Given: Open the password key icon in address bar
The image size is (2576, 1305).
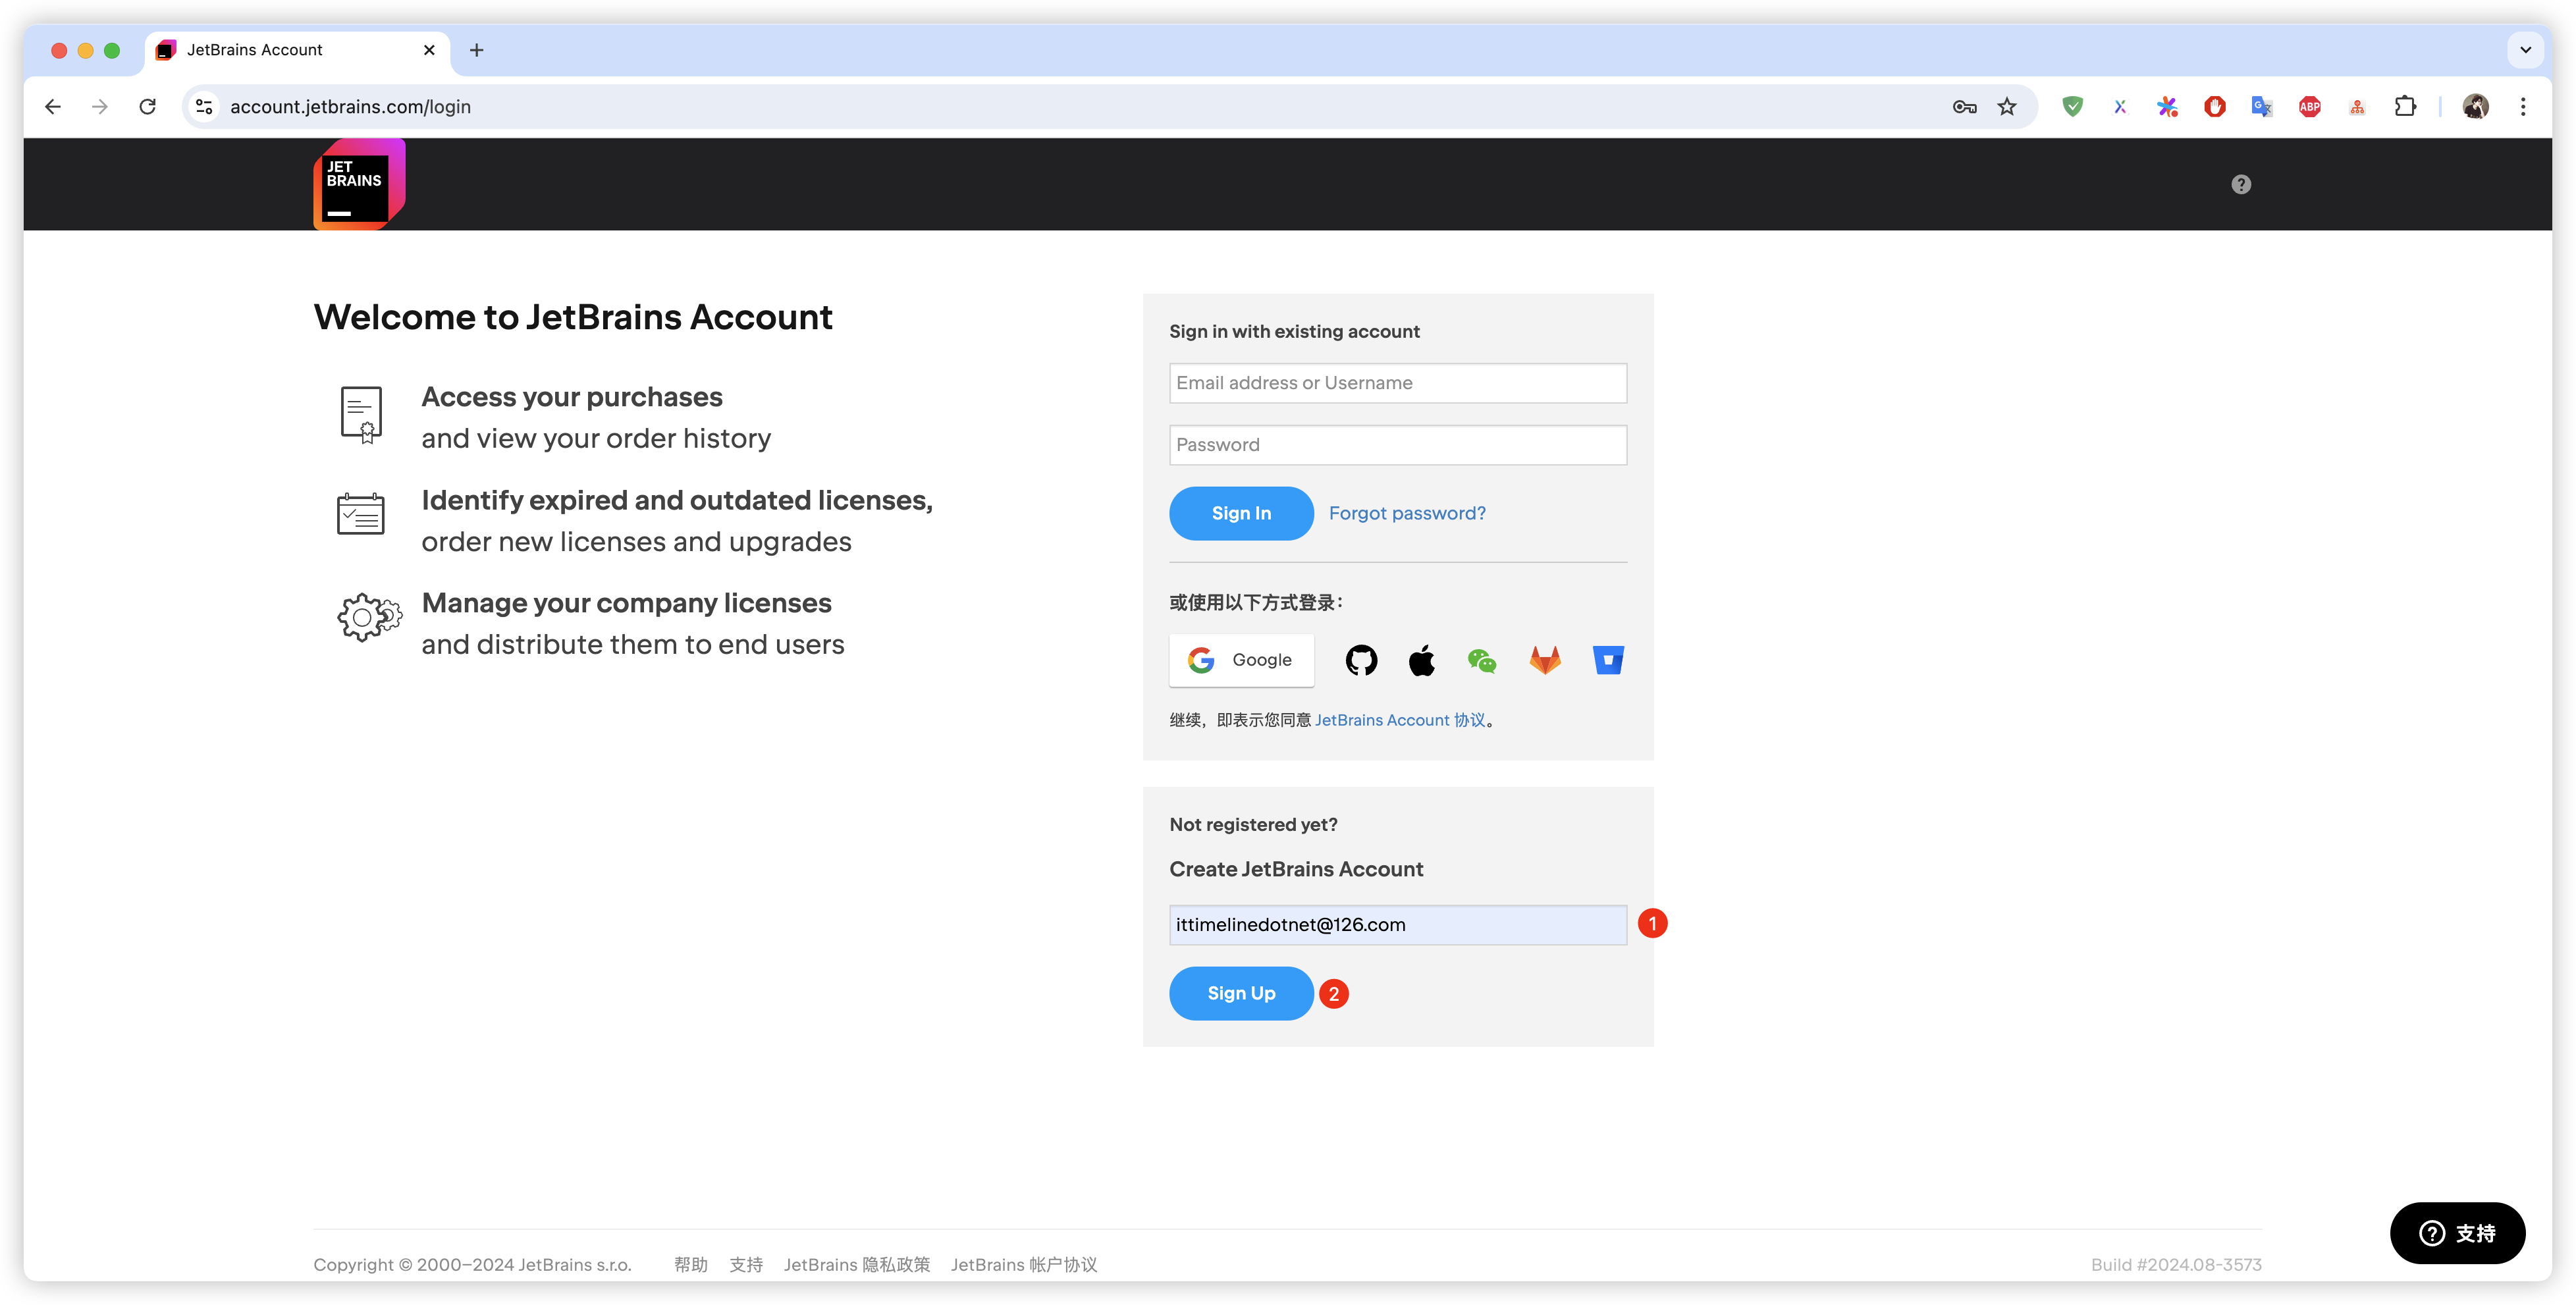Looking at the screenshot, I should [x=1964, y=107].
